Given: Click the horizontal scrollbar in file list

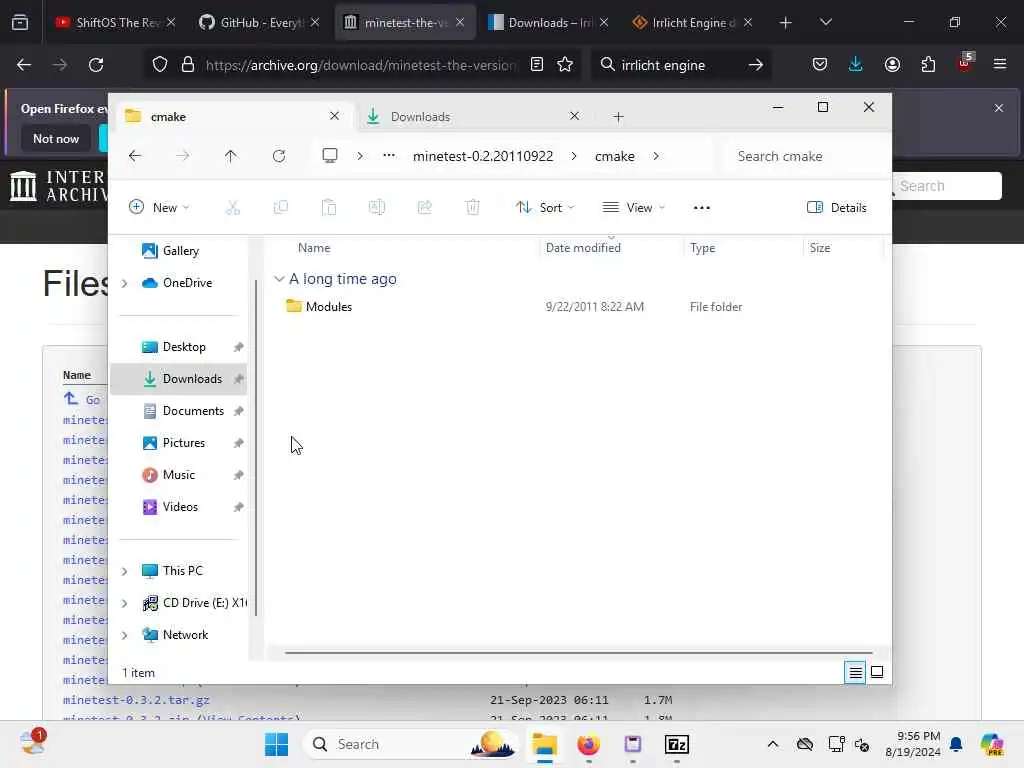Looking at the screenshot, I should tap(578, 652).
